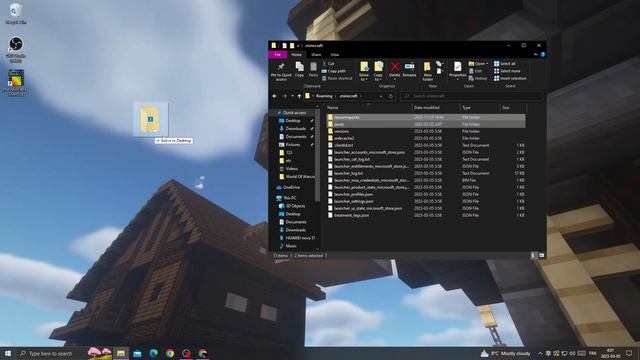The width and height of the screenshot is (640, 360).
Task: Open Explorer help question mark icon
Action: [x=542, y=54]
